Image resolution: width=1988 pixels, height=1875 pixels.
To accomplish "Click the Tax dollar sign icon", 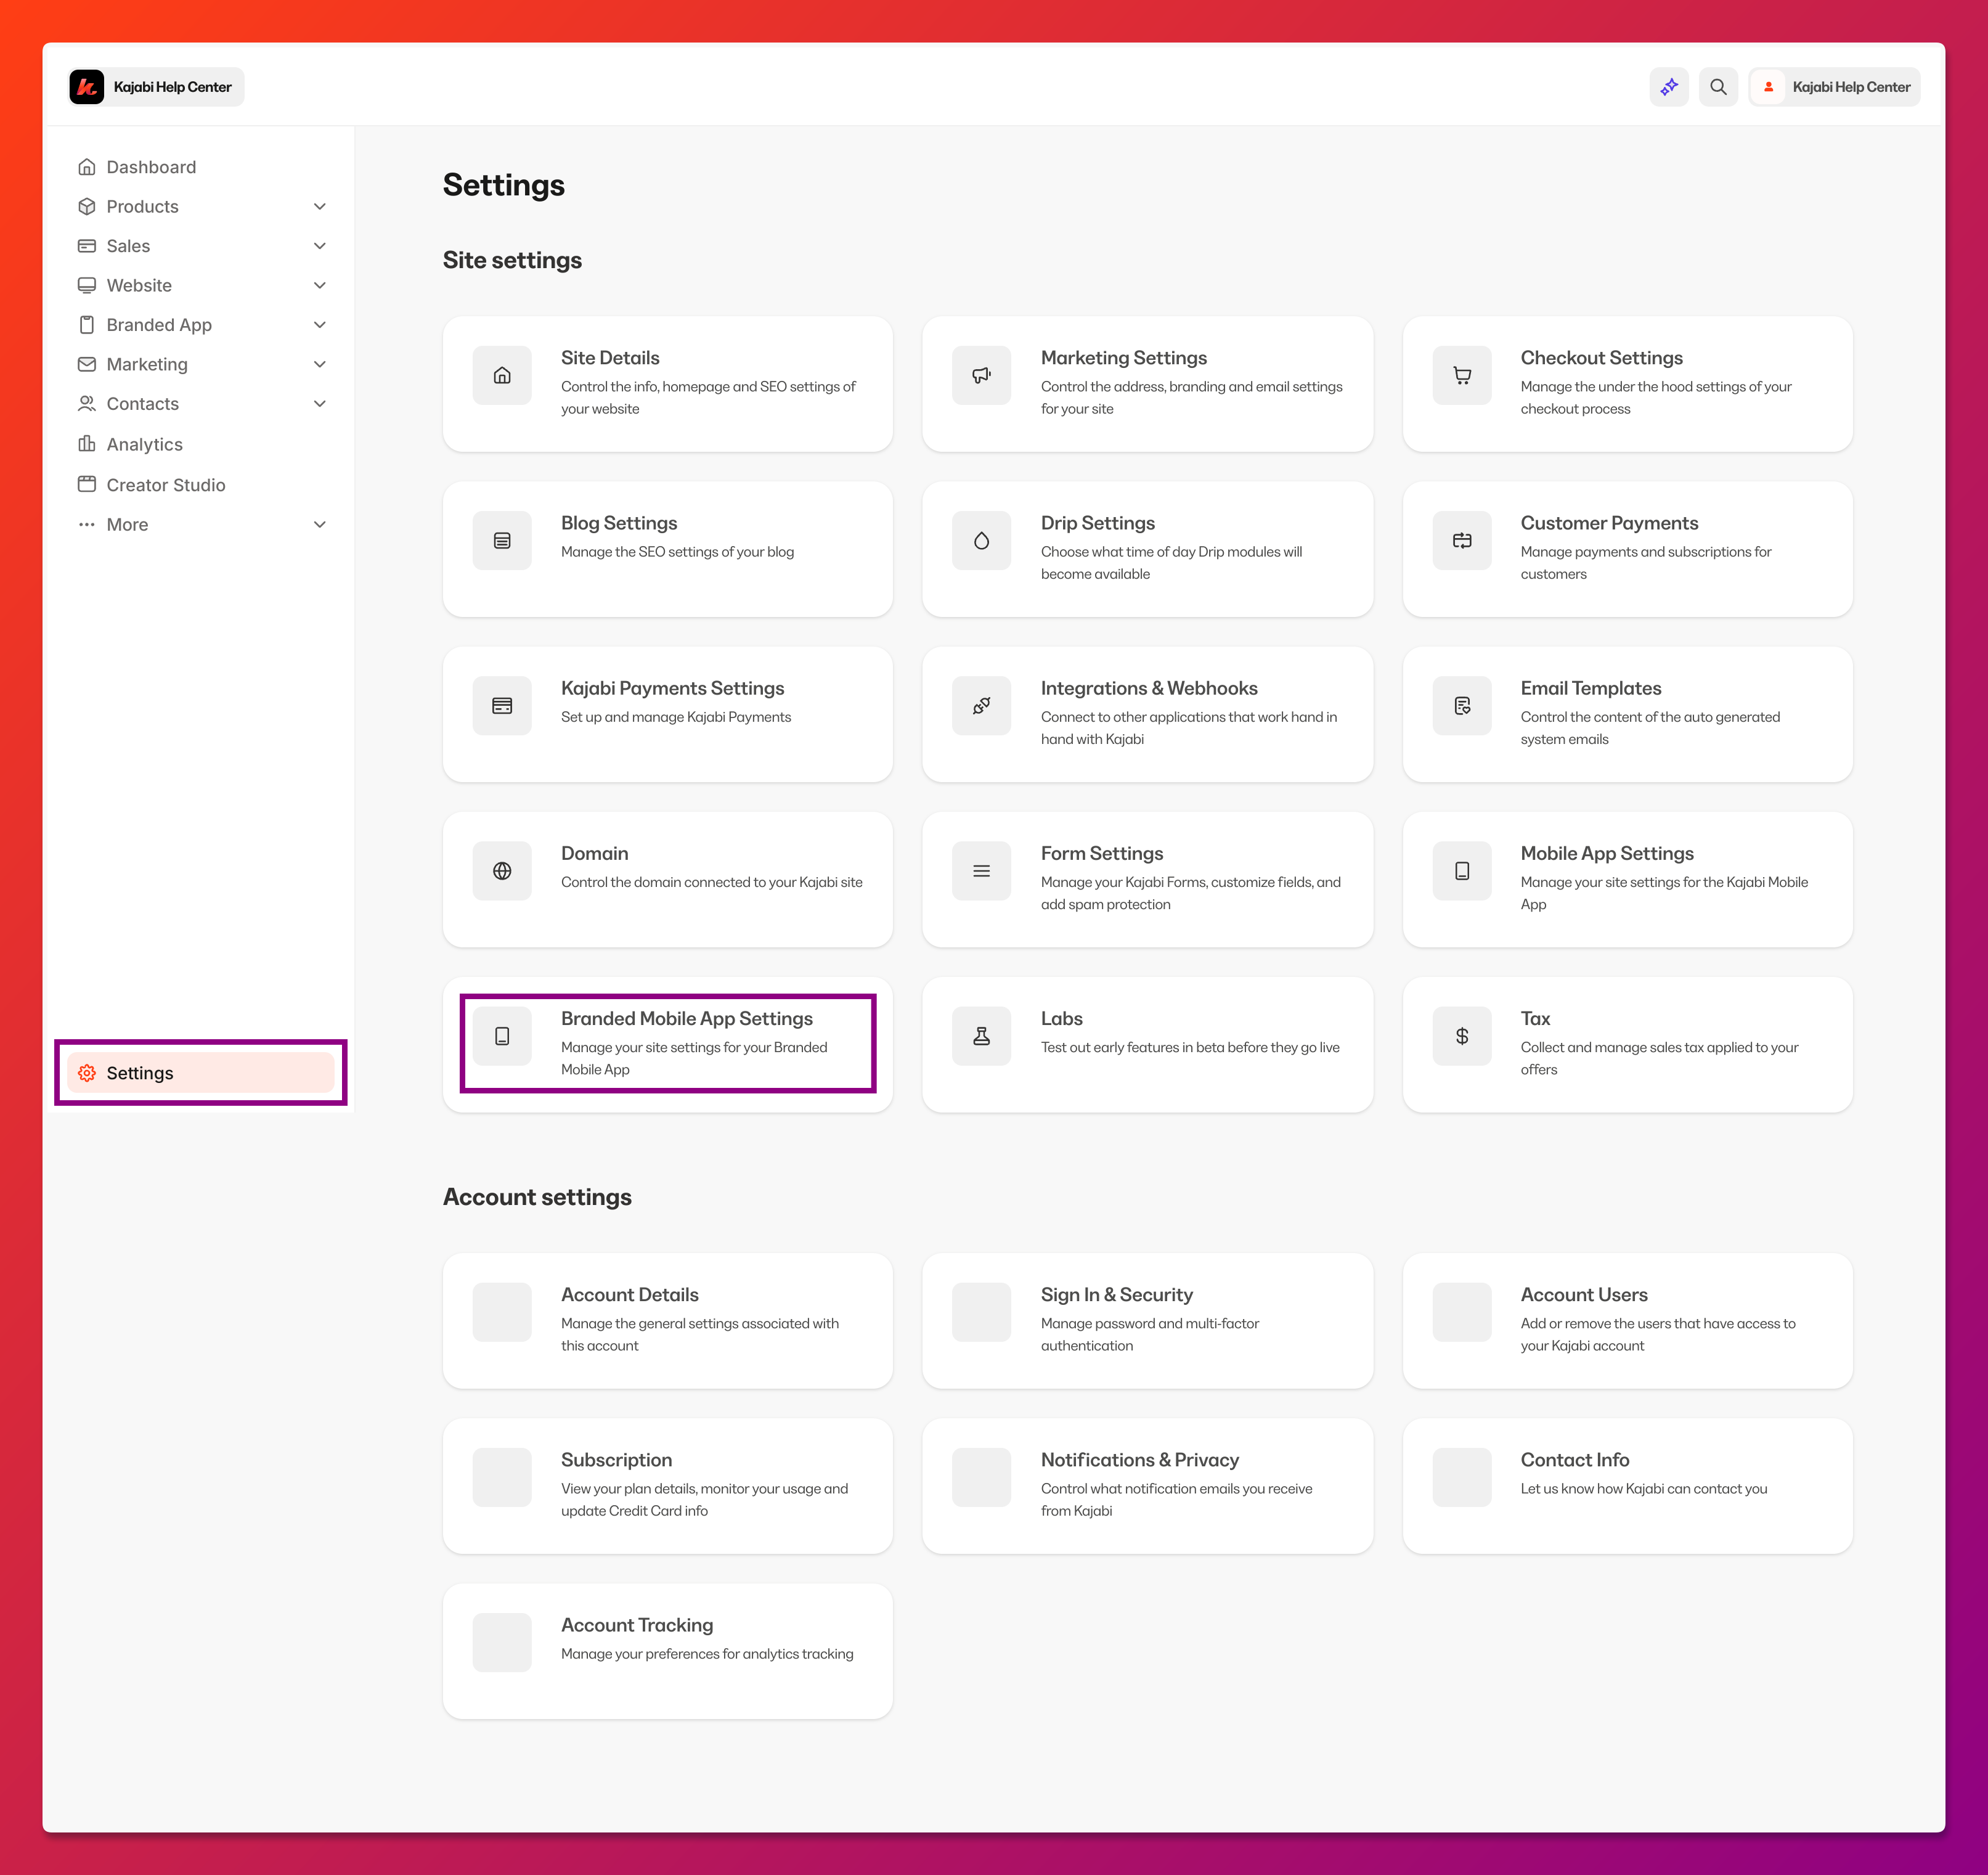I will (x=1462, y=1036).
